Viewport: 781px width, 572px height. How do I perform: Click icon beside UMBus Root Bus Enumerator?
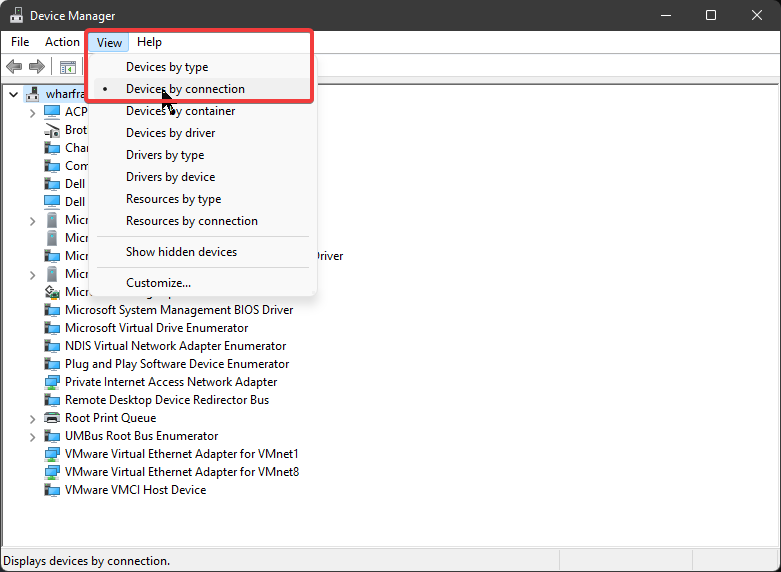(52, 436)
